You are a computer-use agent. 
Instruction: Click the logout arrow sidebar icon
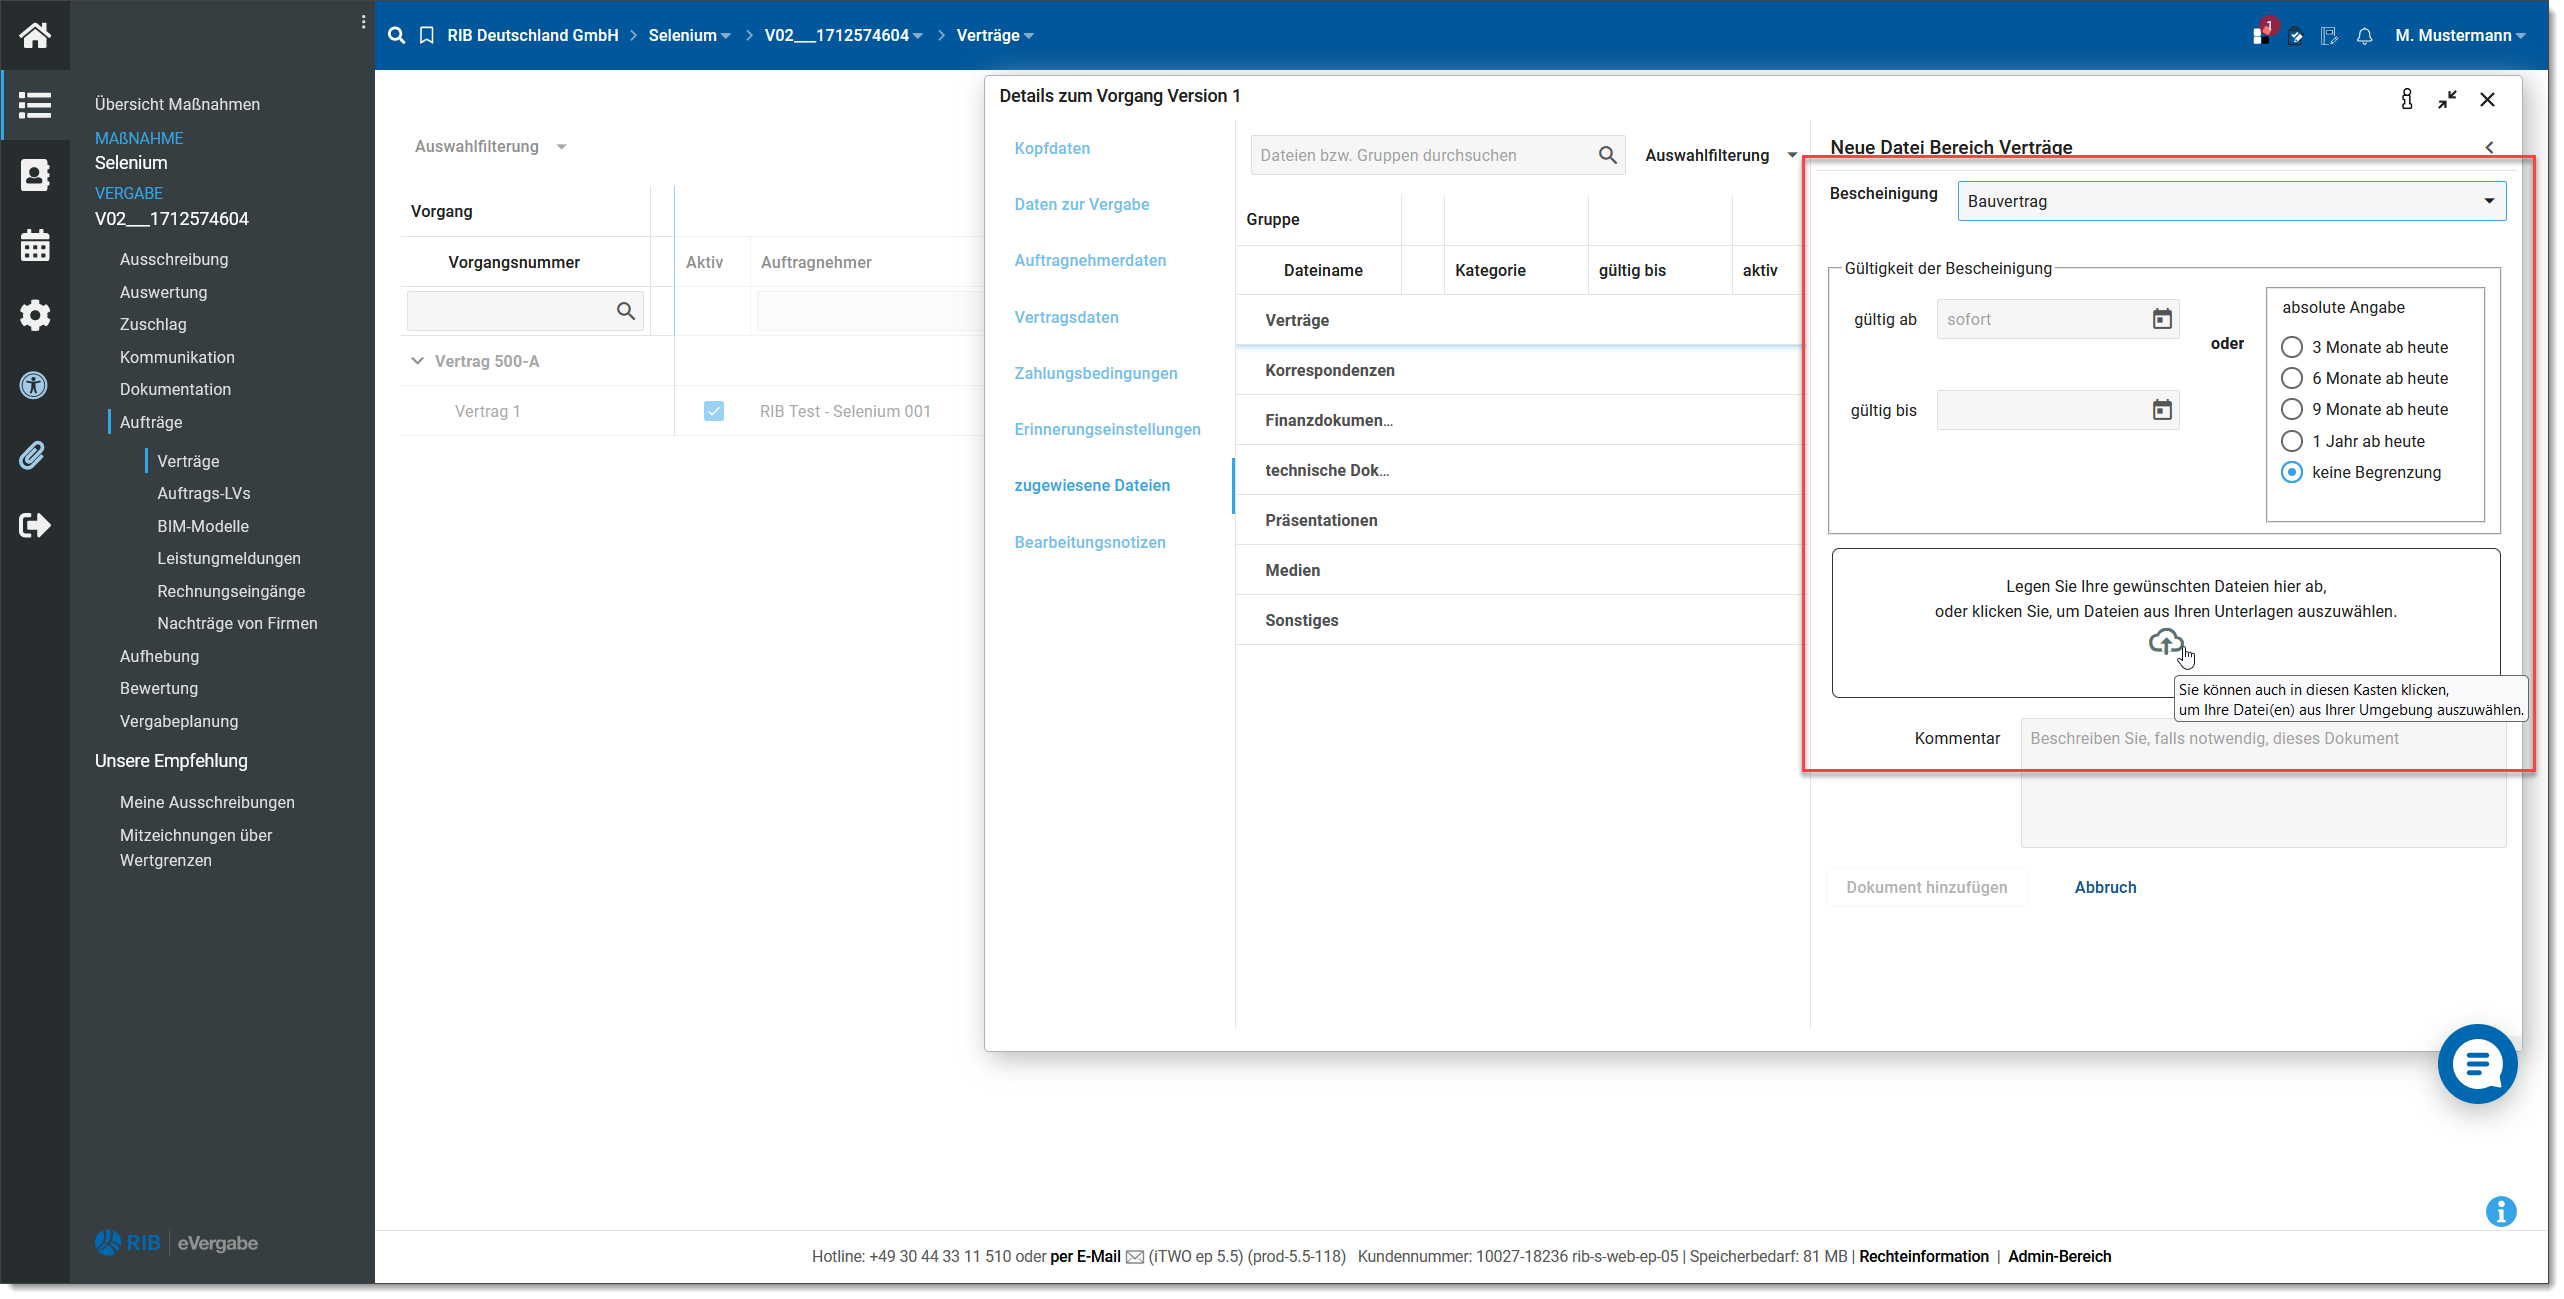(35, 525)
